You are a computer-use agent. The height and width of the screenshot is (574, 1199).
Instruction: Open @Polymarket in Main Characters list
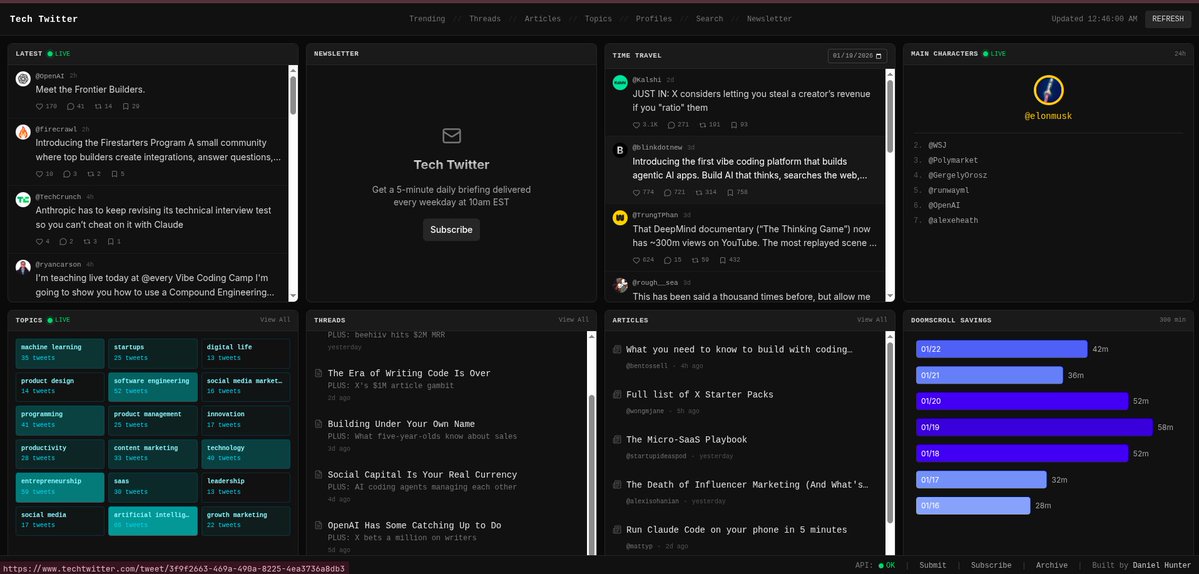[x=953, y=160]
